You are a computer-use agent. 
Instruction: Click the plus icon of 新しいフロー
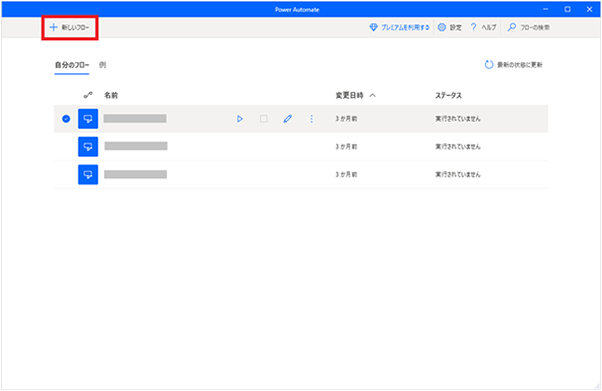point(53,27)
